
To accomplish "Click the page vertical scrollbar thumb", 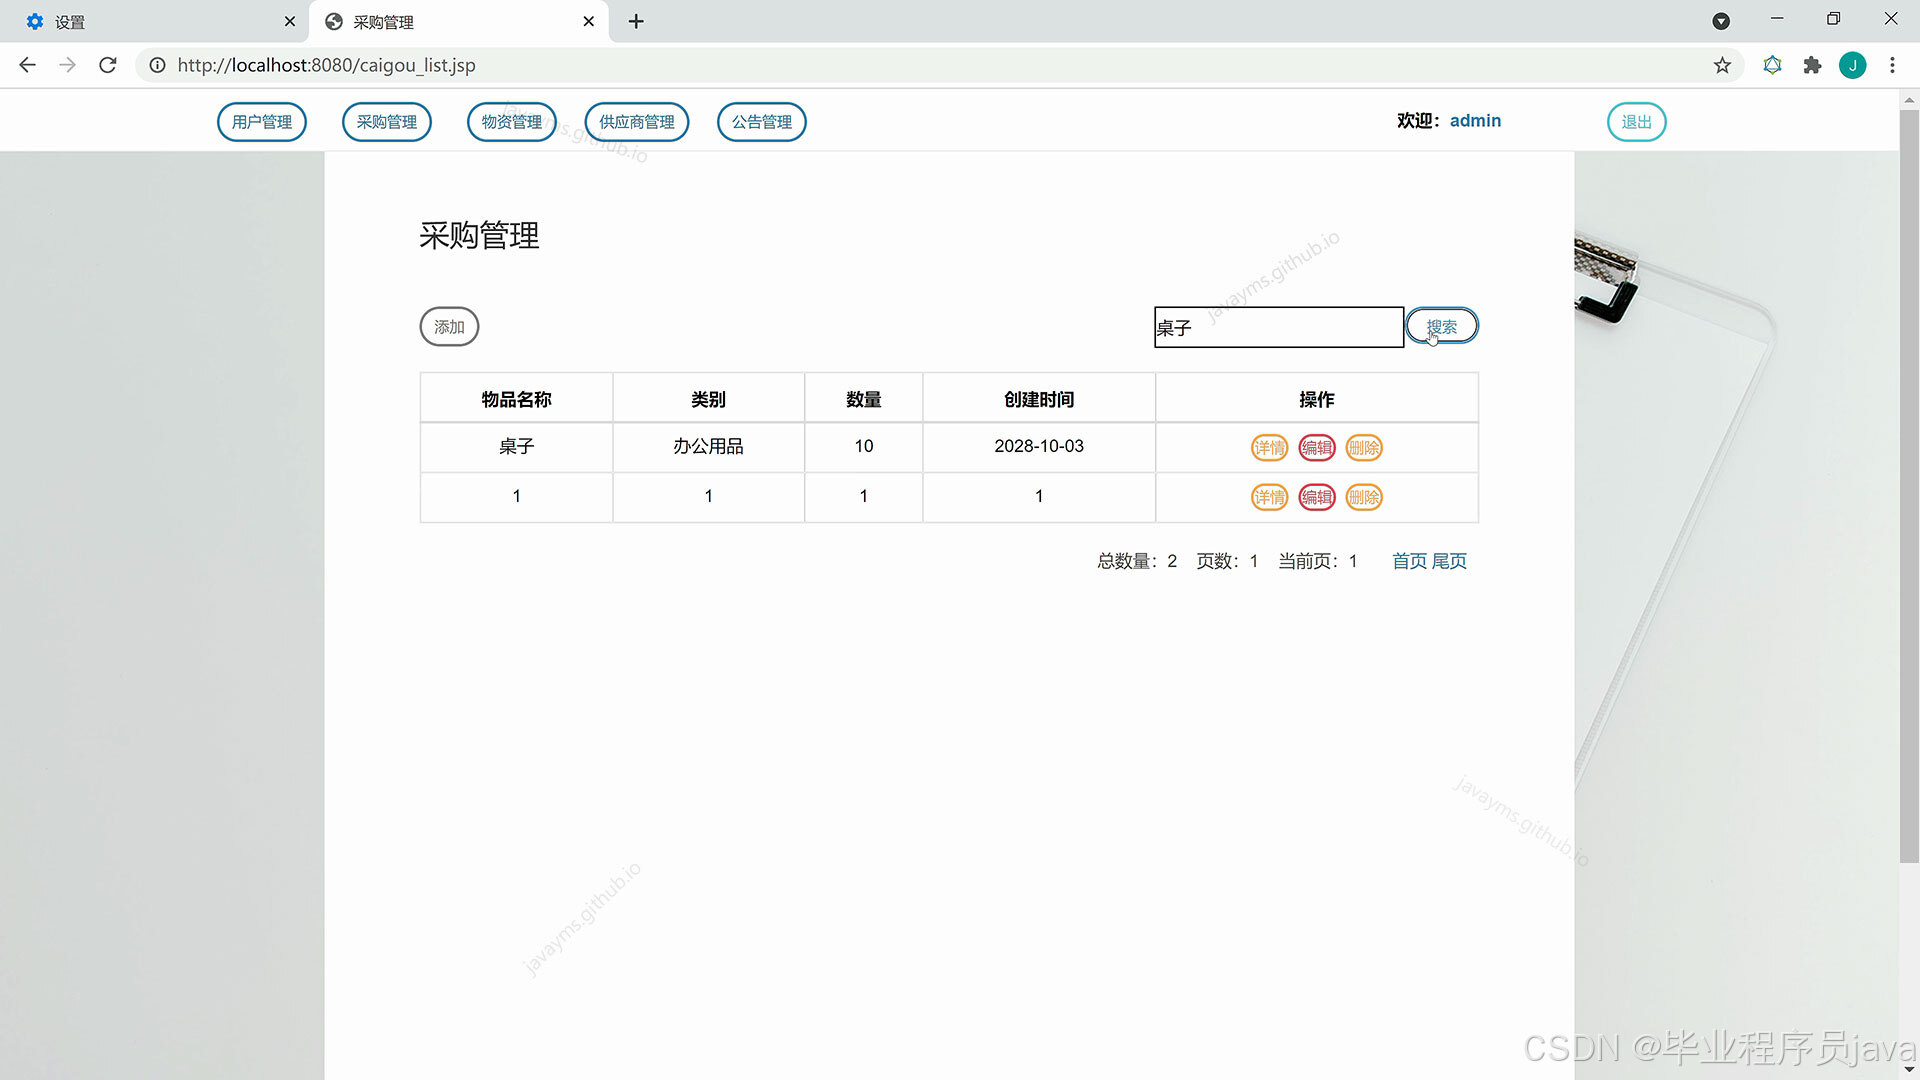I will point(1909,485).
